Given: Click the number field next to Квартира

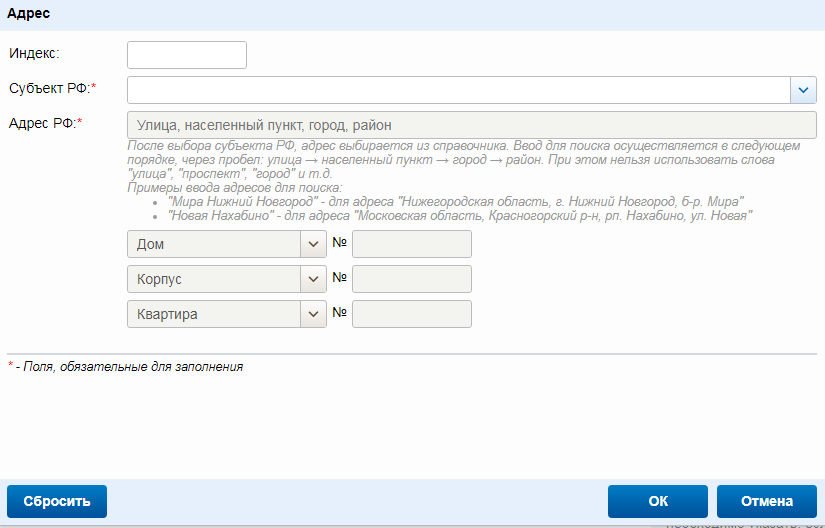Looking at the screenshot, I should [411, 314].
